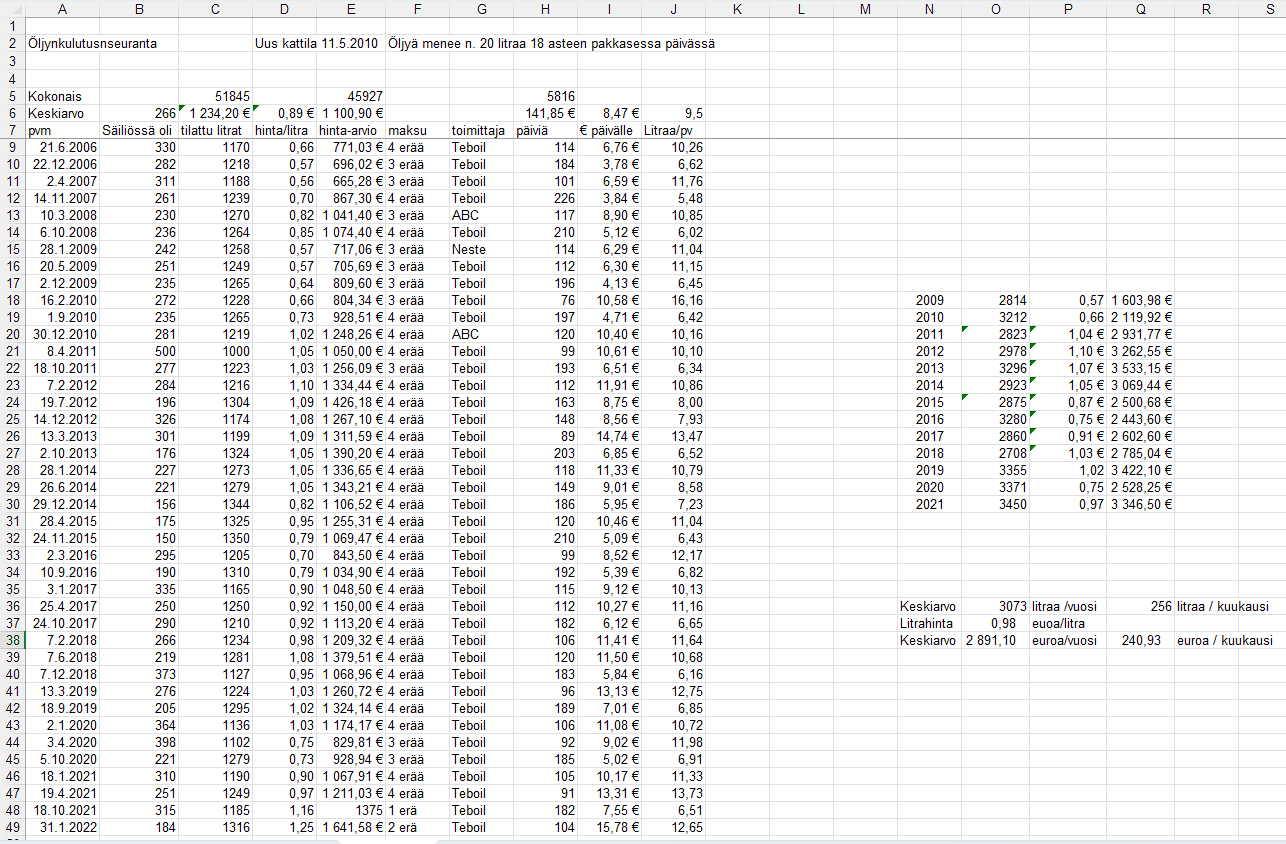Viewport: 1286px width, 844px height.
Task: Select the average cell '1 234,20 €'
Action: coord(216,113)
